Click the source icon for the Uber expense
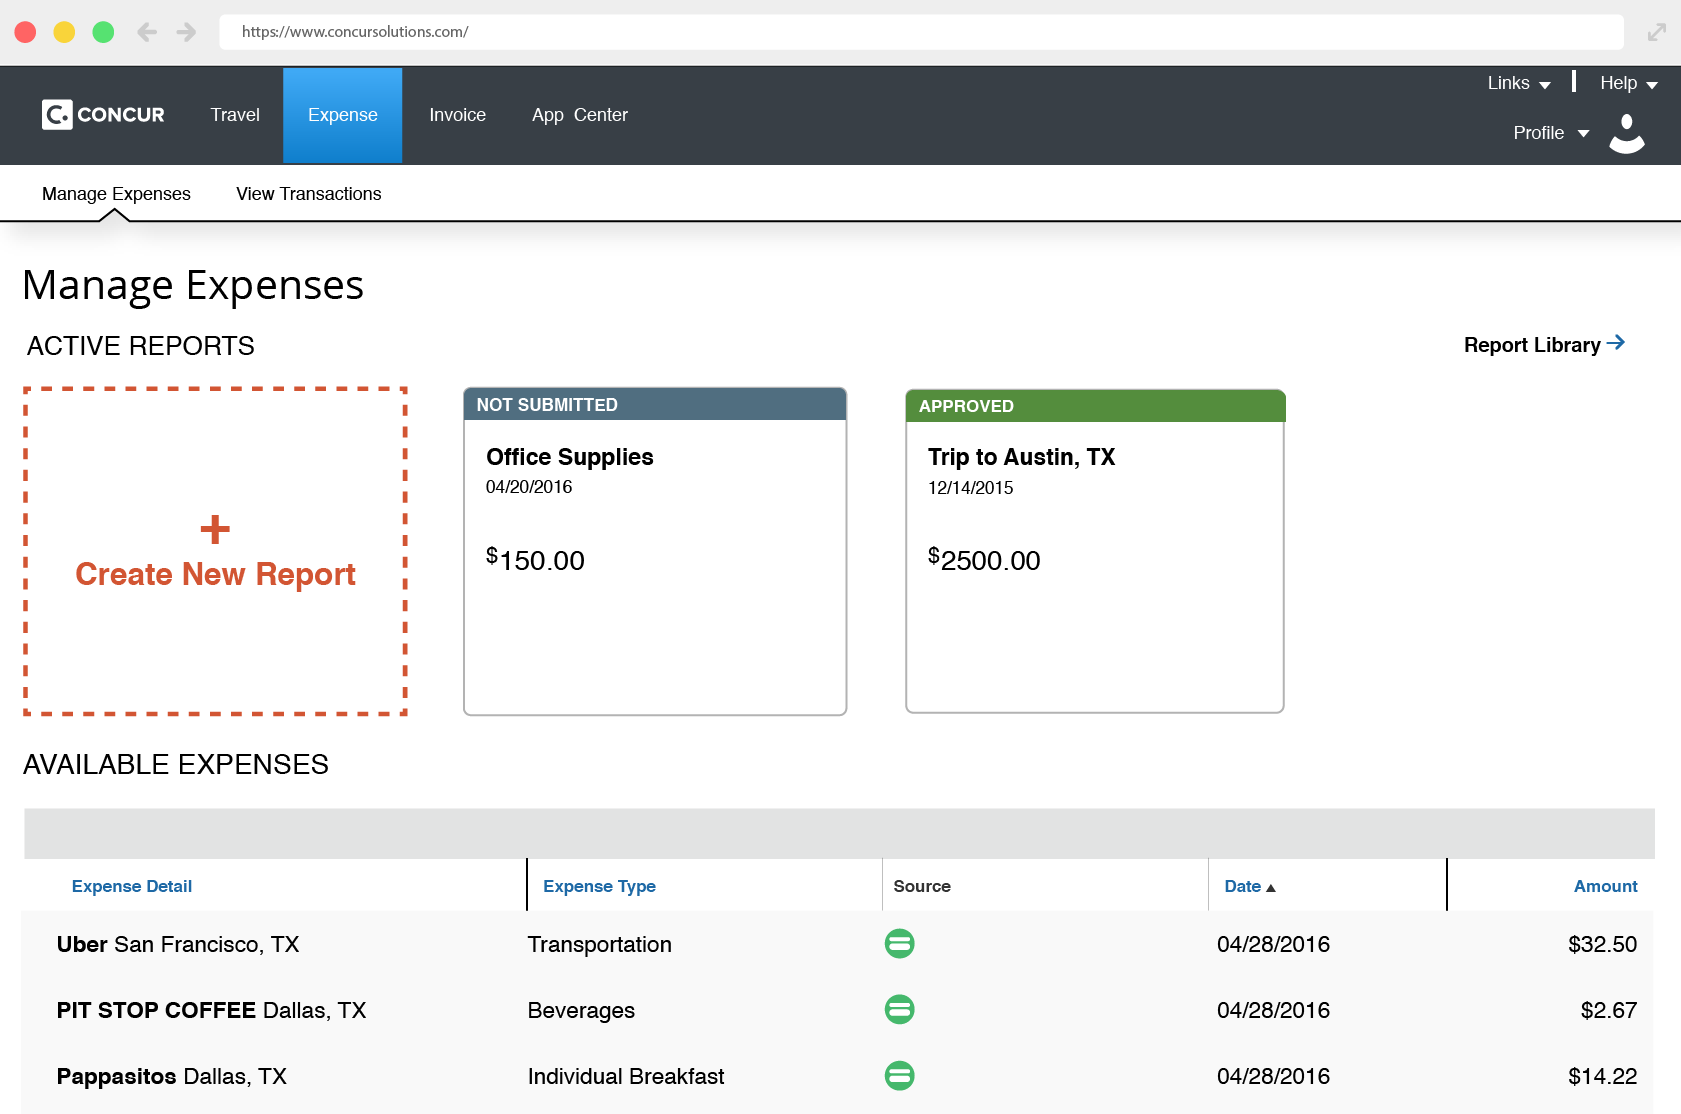Viewport: 1681px width, 1114px height. 899,943
